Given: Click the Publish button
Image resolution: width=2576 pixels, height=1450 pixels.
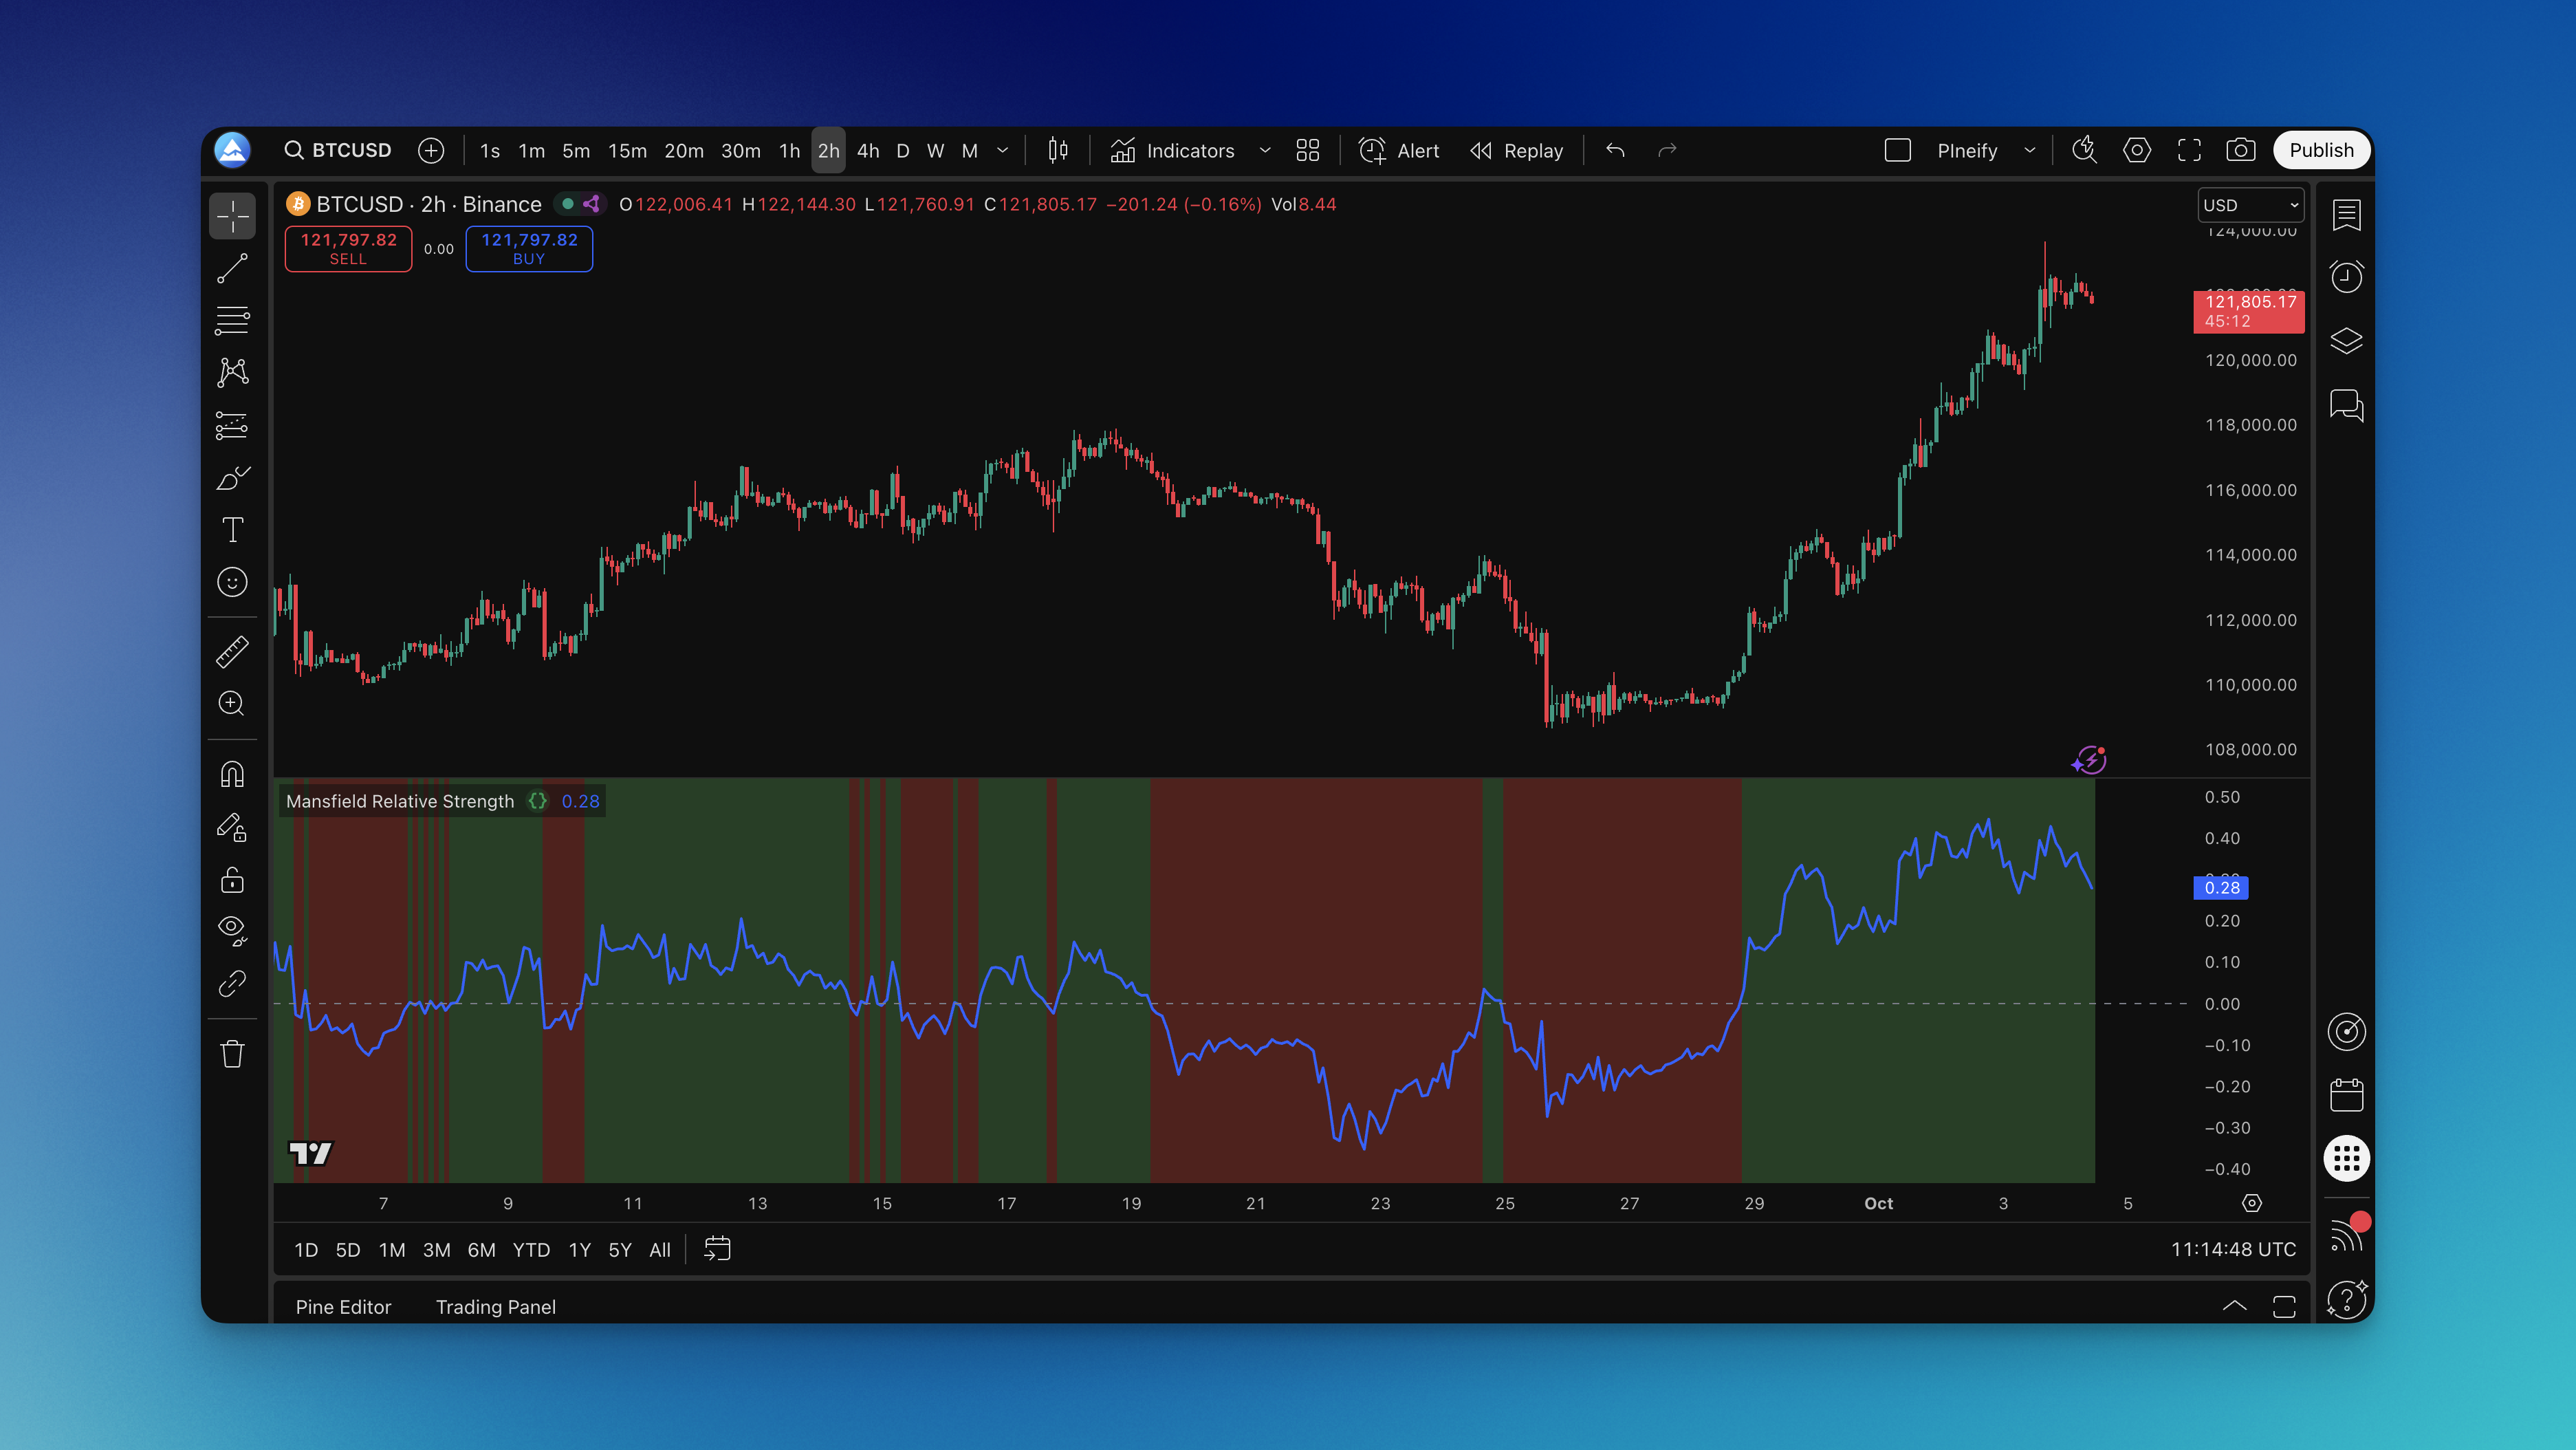Looking at the screenshot, I should tap(2321, 150).
